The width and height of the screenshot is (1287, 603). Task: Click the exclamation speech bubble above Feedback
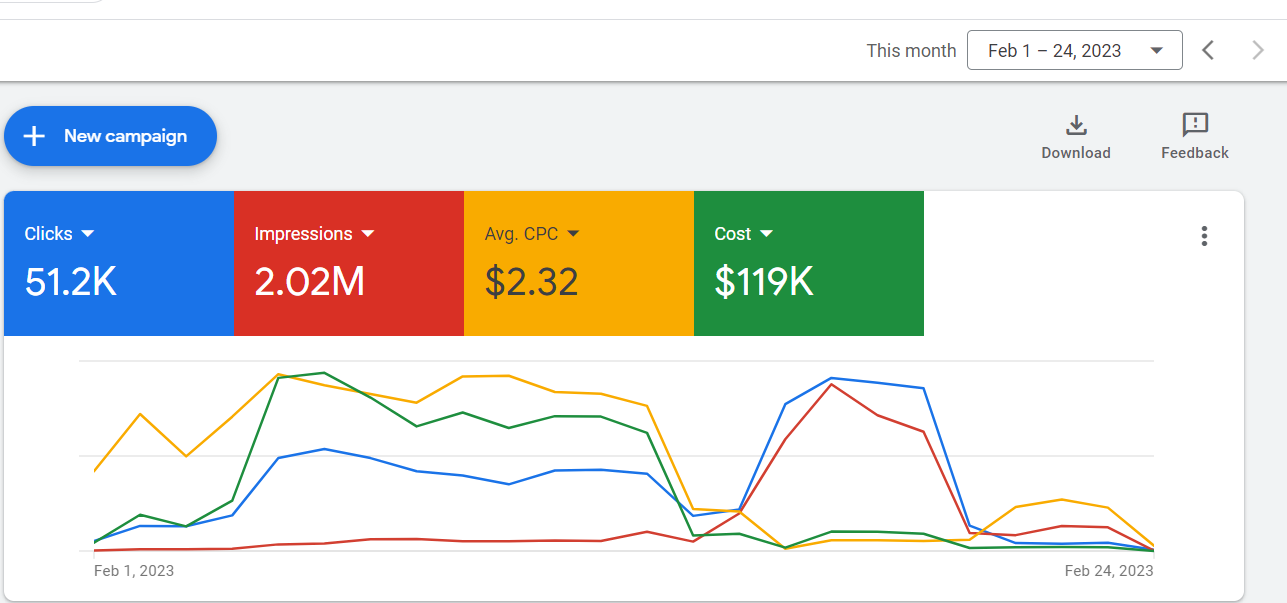click(x=1194, y=126)
